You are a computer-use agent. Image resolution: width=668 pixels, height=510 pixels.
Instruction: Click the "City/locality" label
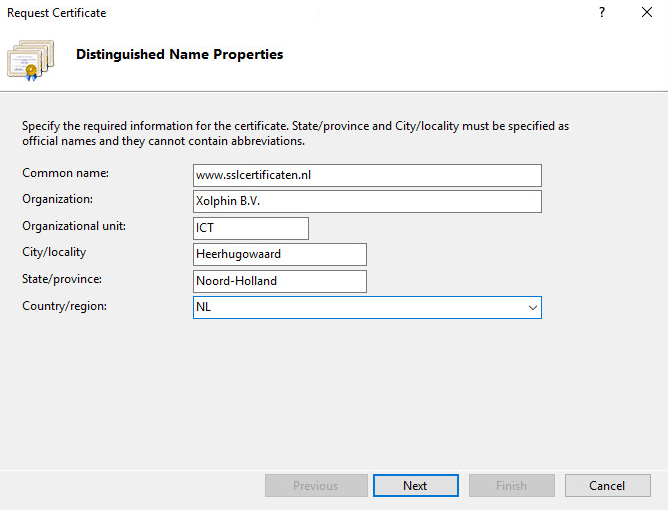54,253
